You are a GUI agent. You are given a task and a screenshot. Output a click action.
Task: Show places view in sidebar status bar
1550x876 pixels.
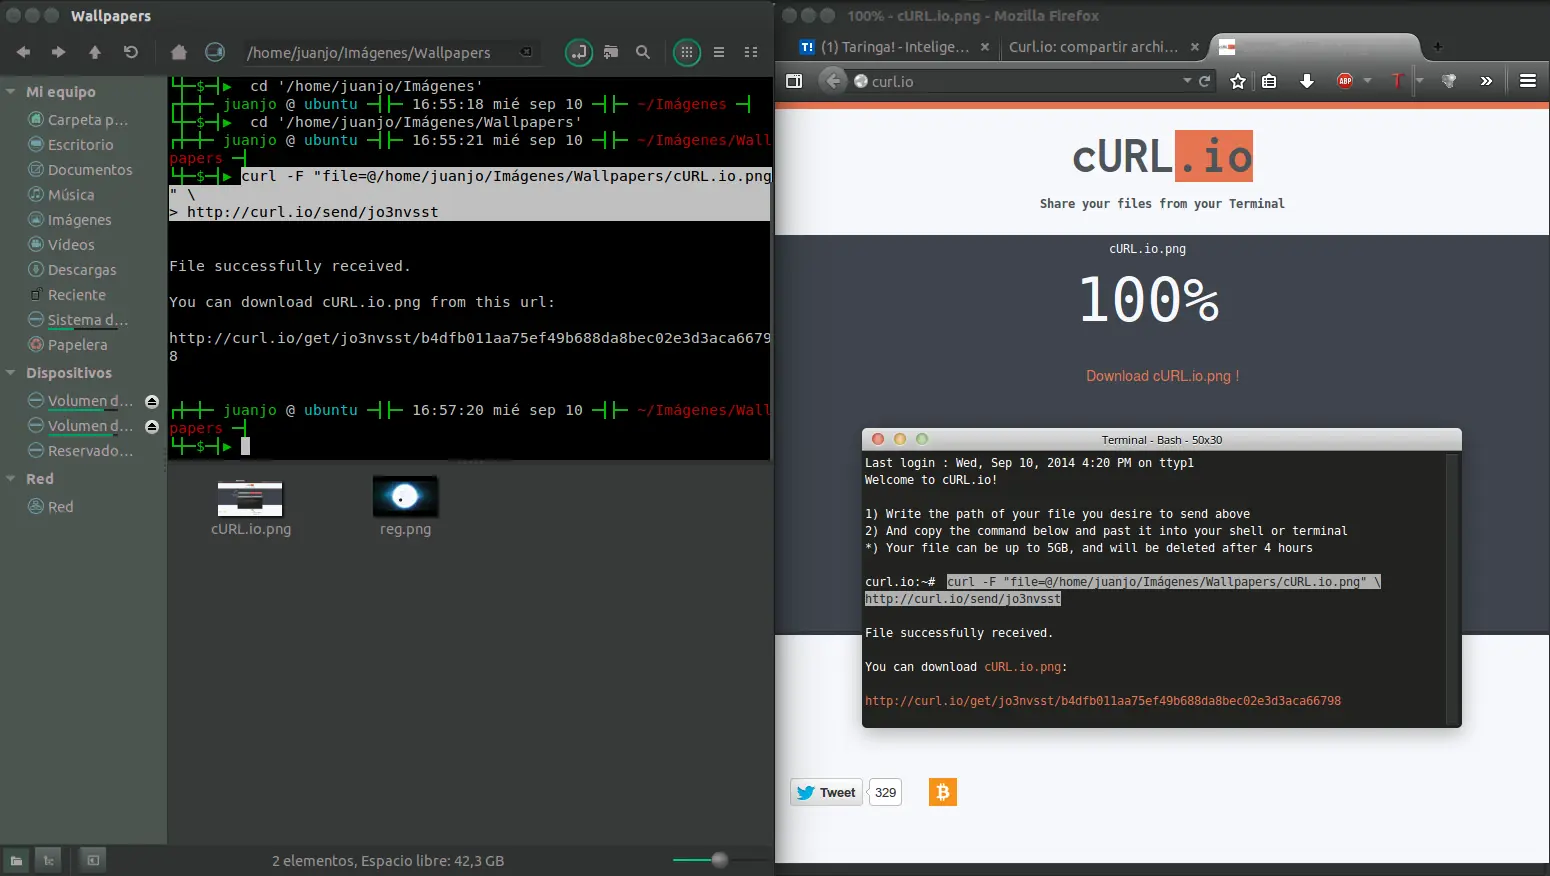[17, 860]
